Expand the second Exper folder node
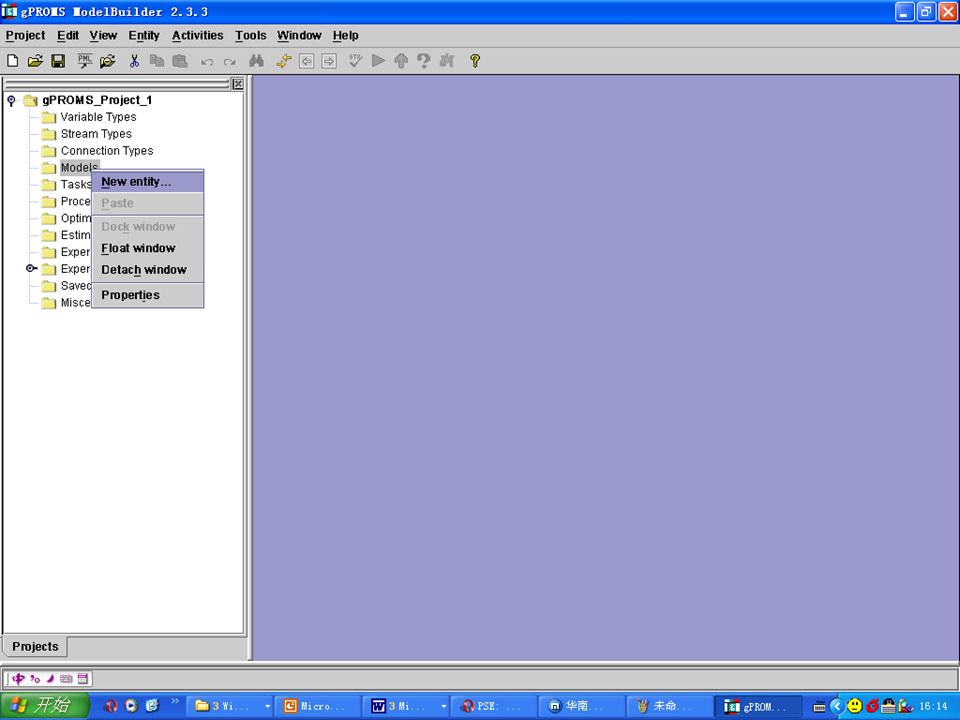The image size is (960, 720). [31, 268]
